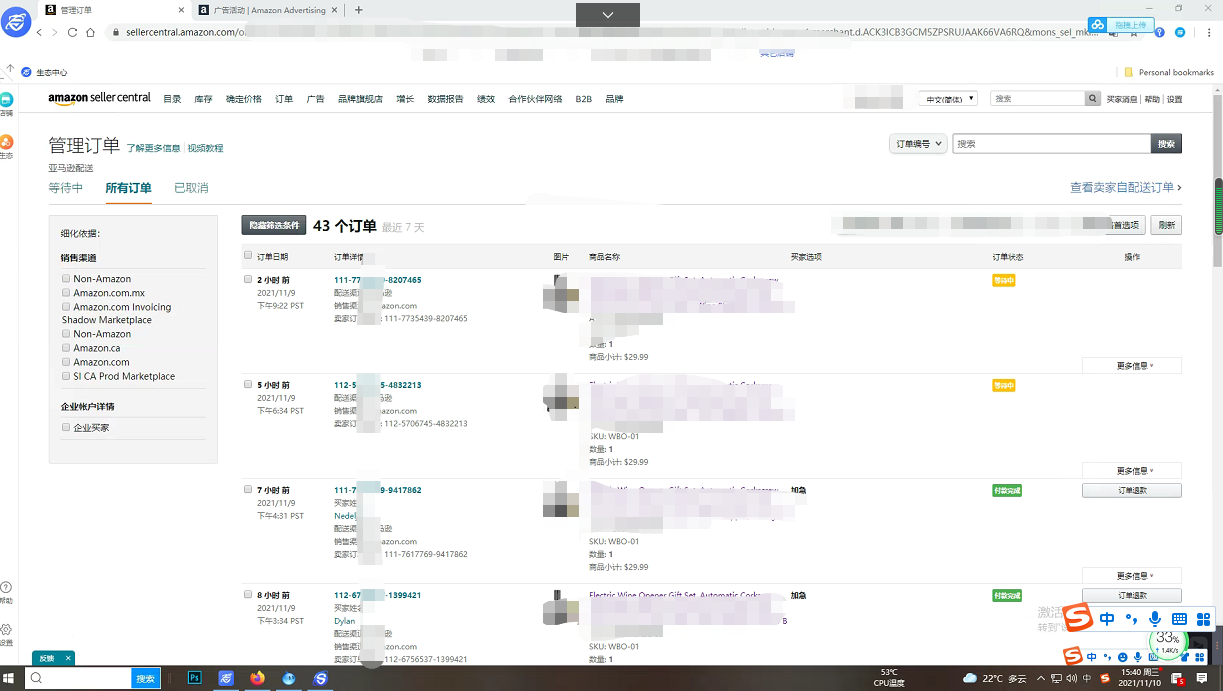Expand 更多信息 for order ending 4832213
Viewport: 1223px width, 691px height.
[x=1132, y=471]
